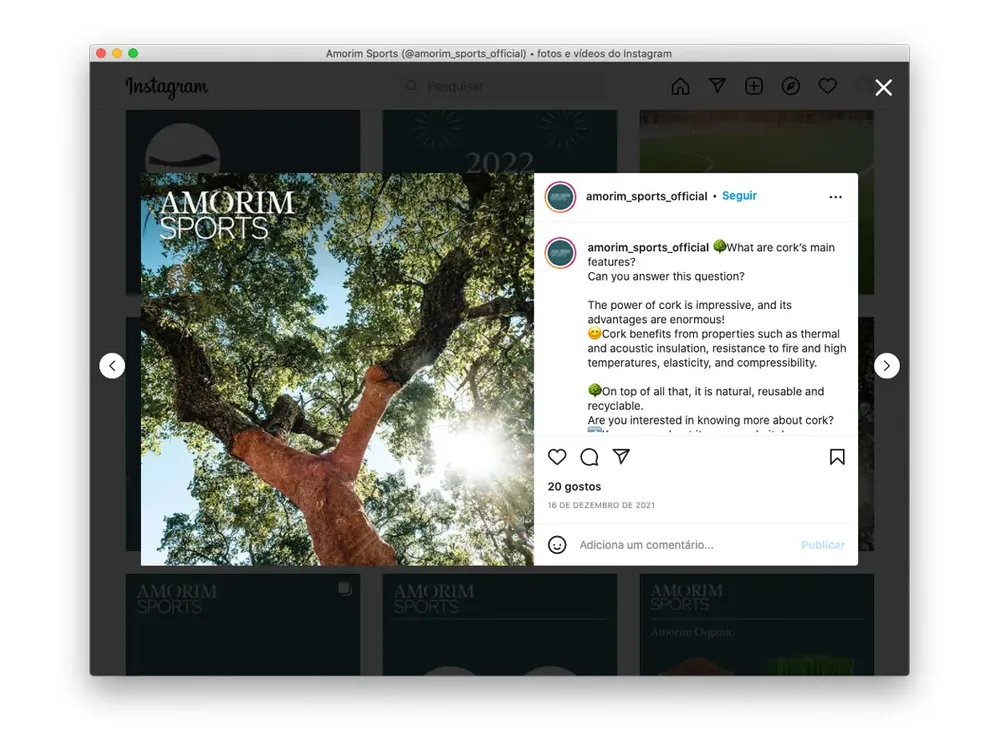The width and height of the screenshot is (1000, 750).
Task: Save post with the bookmark icon
Action: point(837,457)
